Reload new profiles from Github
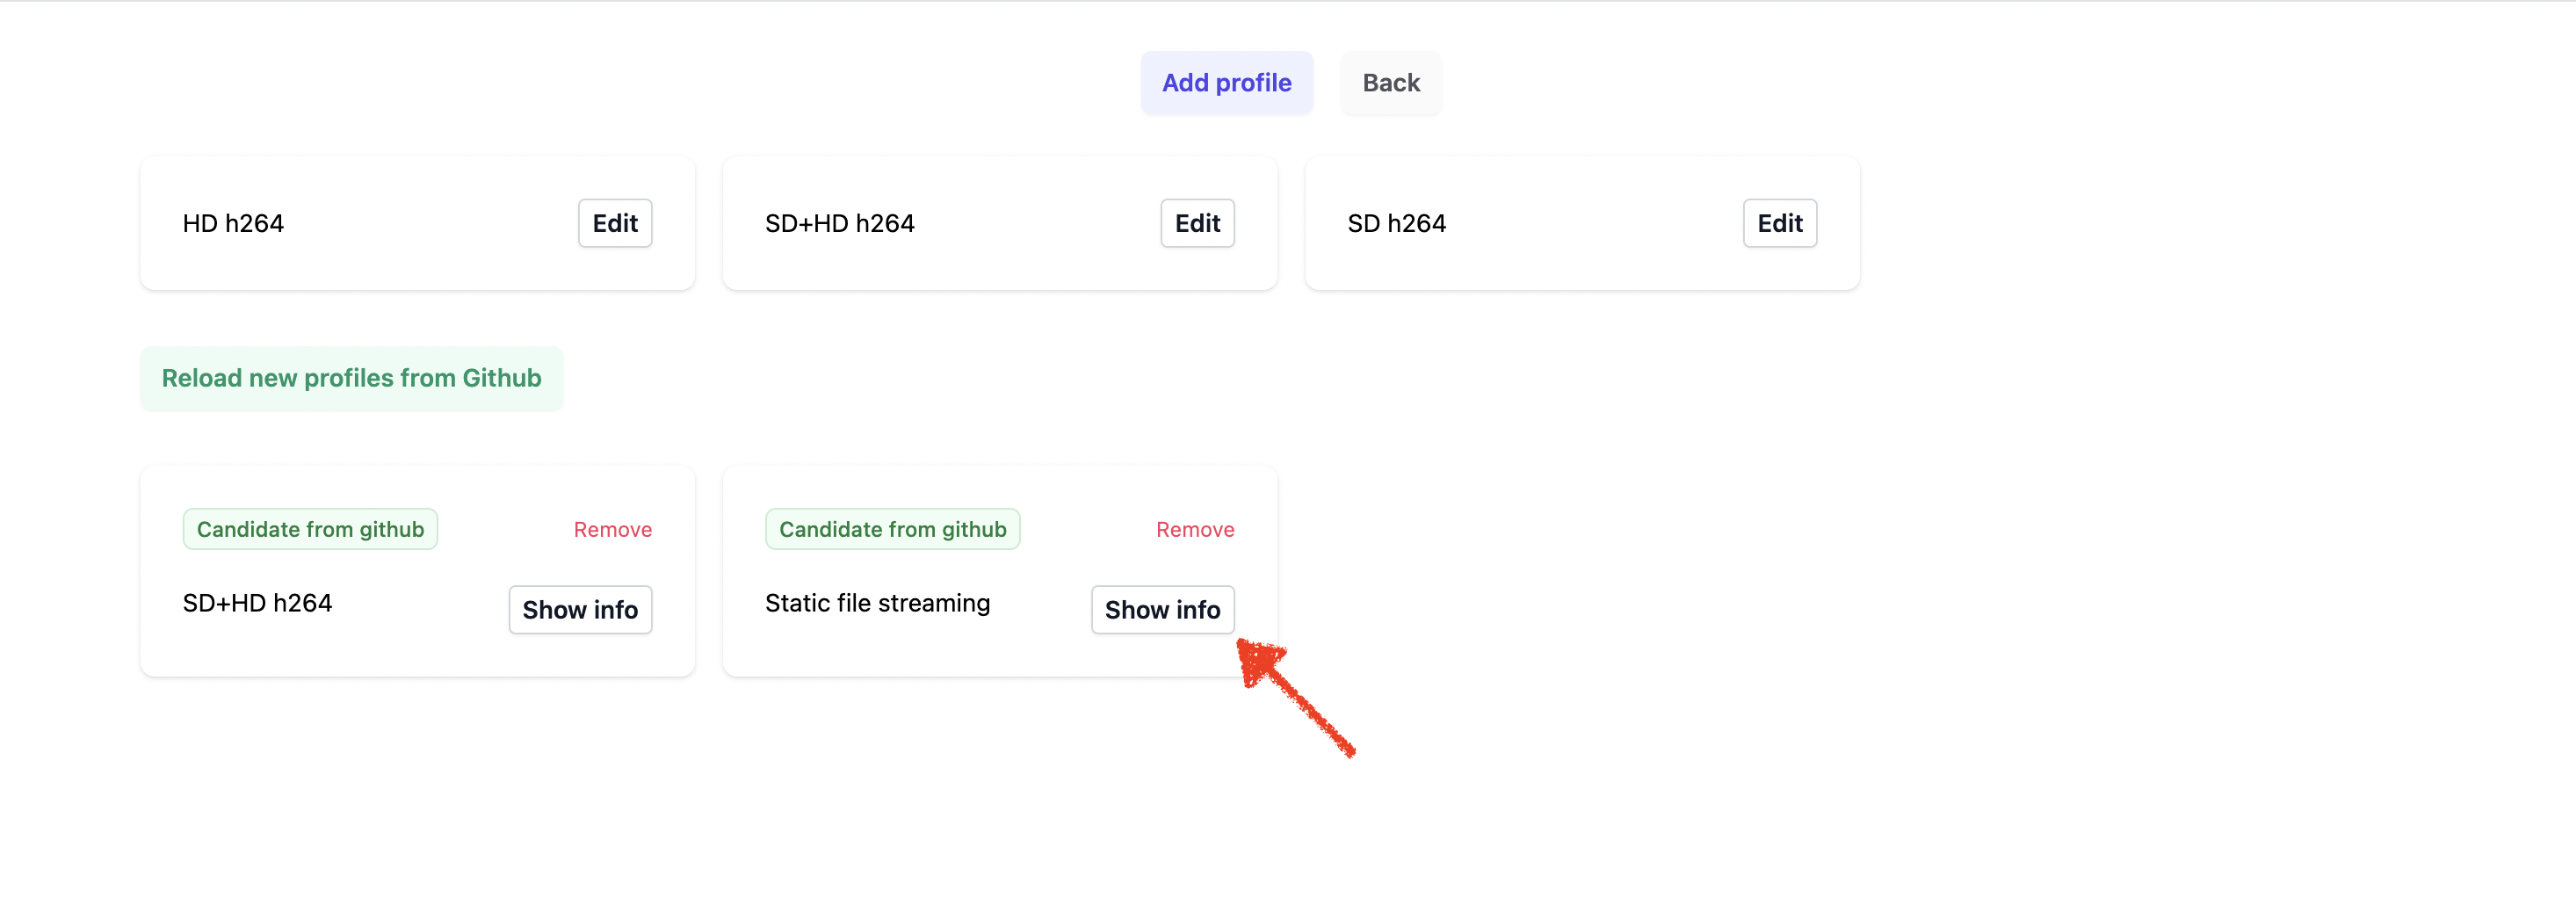Viewport: 2576px width, 898px height. coord(351,378)
